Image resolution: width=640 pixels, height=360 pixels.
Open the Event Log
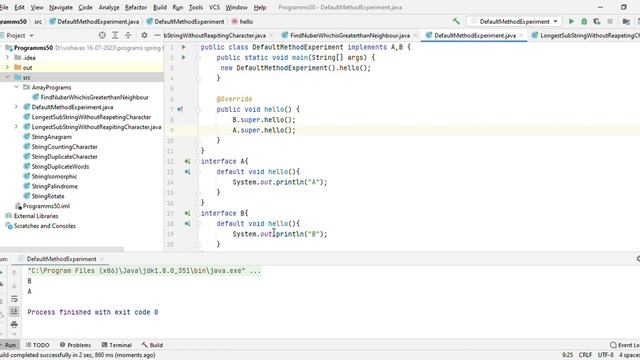(624, 345)
